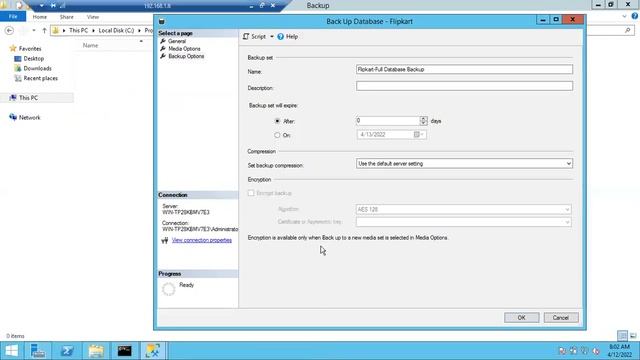Expand the Explorer ribbon chevron
Viewport: 640px width, 360px height.
(x=624, y=16)
